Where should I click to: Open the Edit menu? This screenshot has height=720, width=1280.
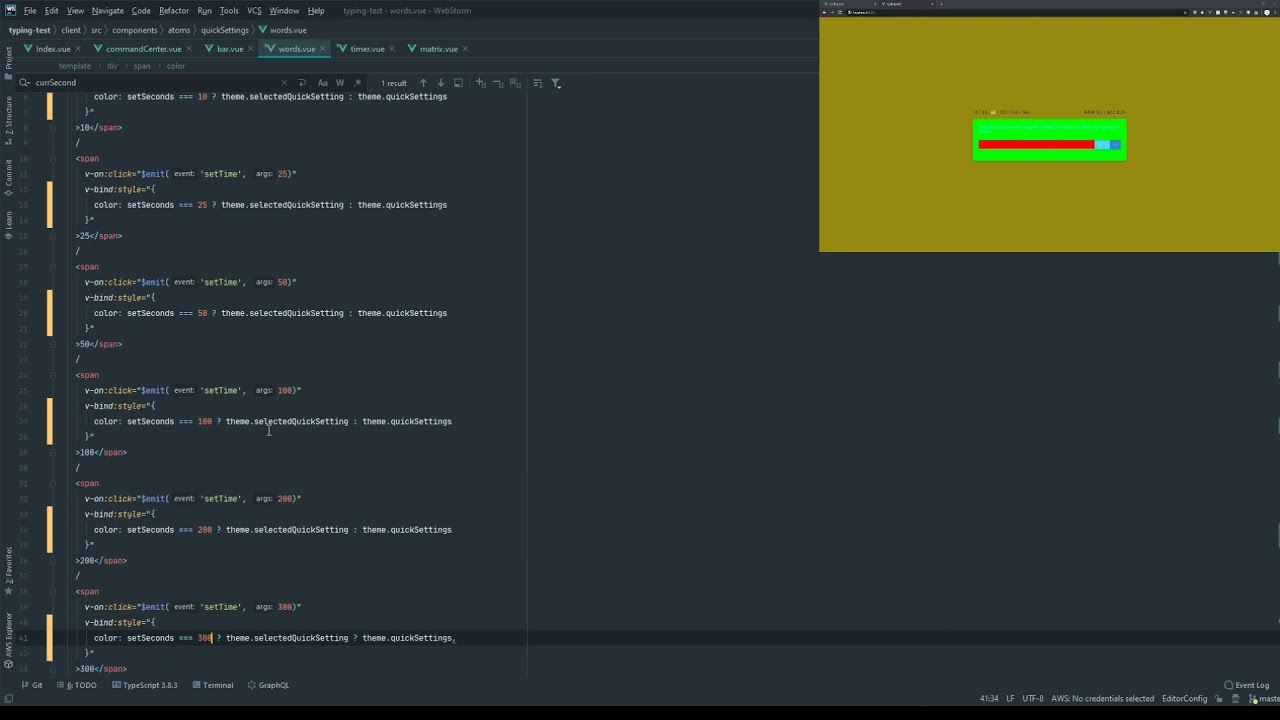point(51,11)
